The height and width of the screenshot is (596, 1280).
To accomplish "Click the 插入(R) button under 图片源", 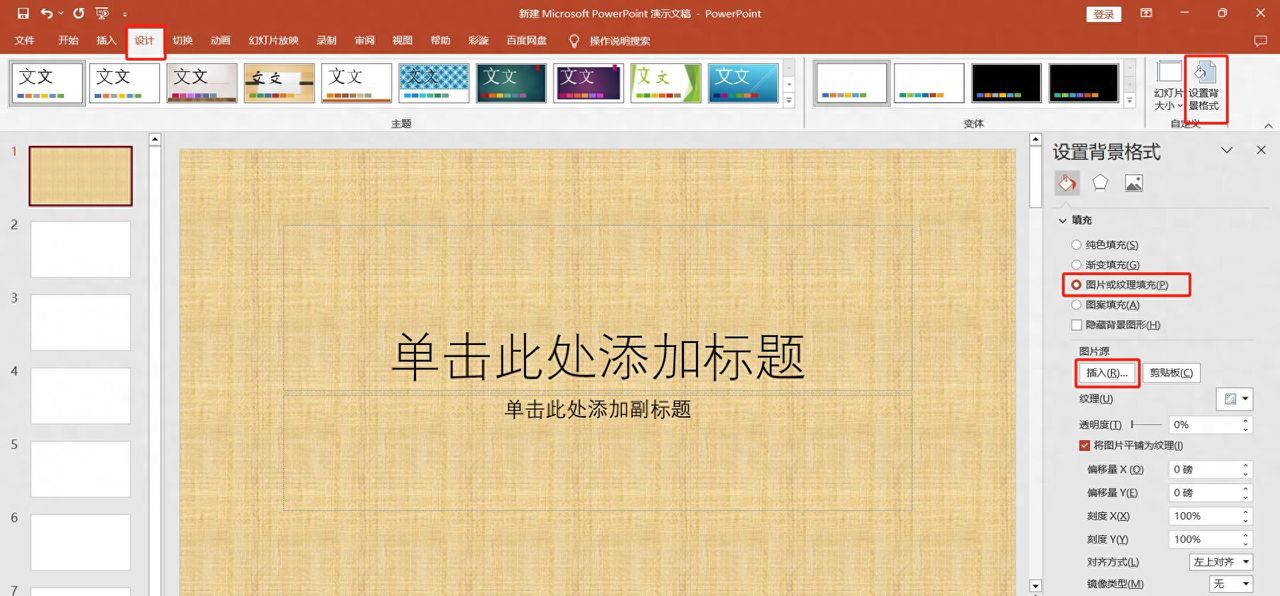I will click(x=1106, y=372).
